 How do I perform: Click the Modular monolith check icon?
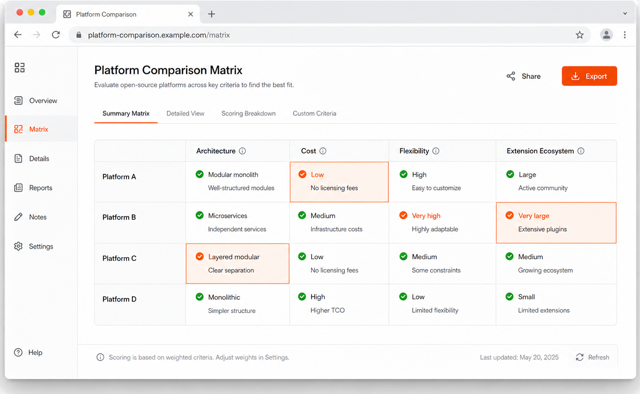(200, 174)
